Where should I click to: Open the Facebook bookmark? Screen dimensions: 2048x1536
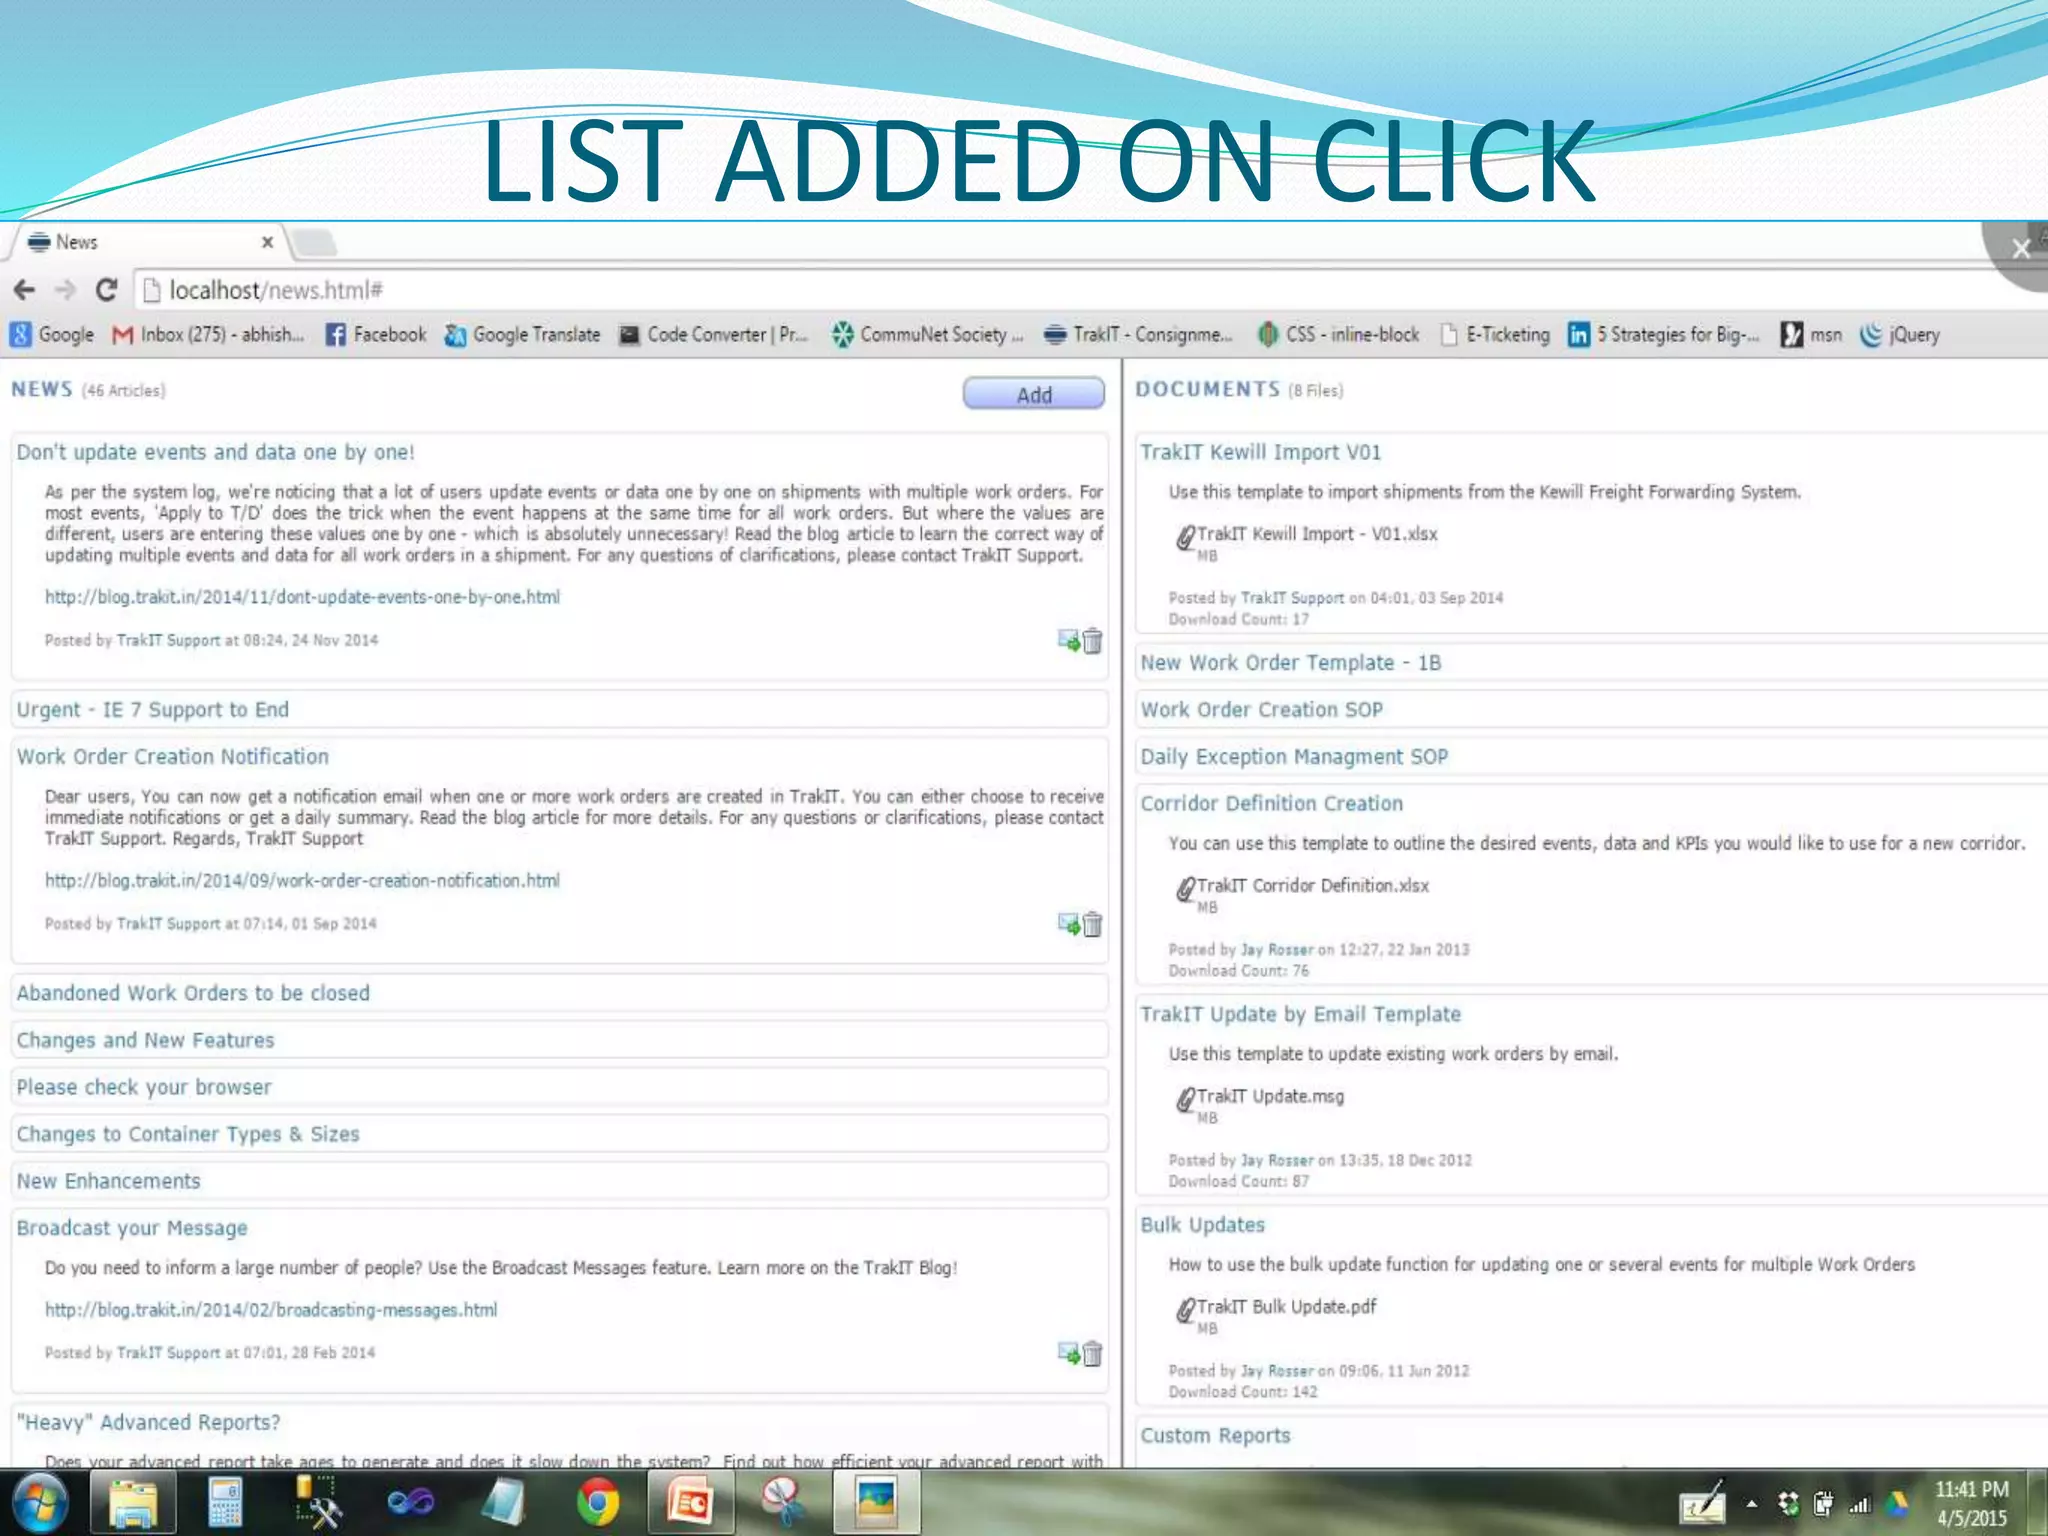tap(376, 335)
